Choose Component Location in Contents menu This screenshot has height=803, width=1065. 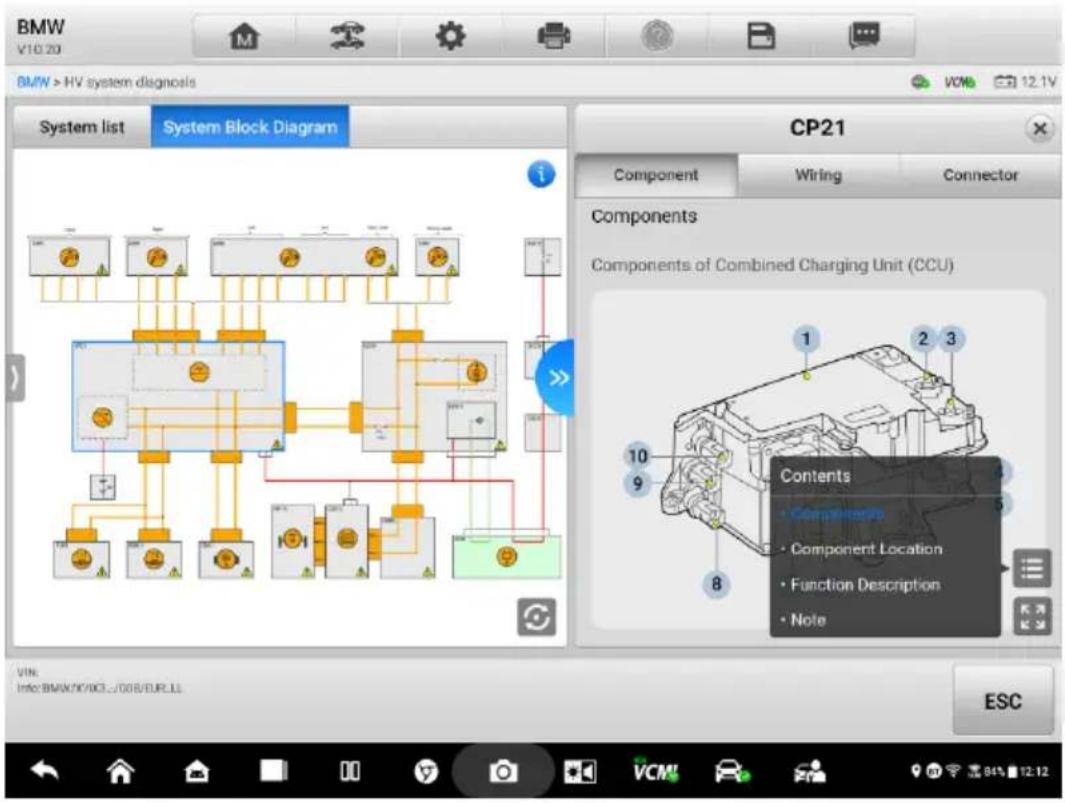[866, 548]
